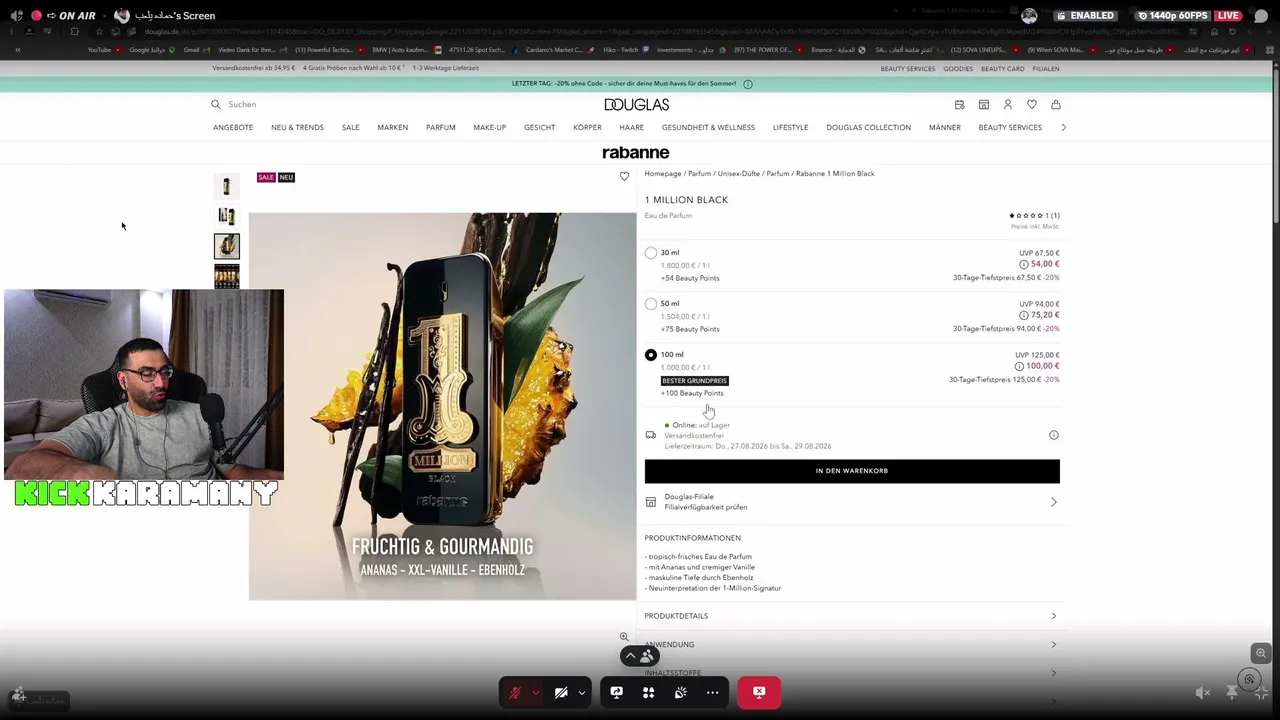
Task: Open the promo code info icon in banner
Action: [x=748, y=84]
